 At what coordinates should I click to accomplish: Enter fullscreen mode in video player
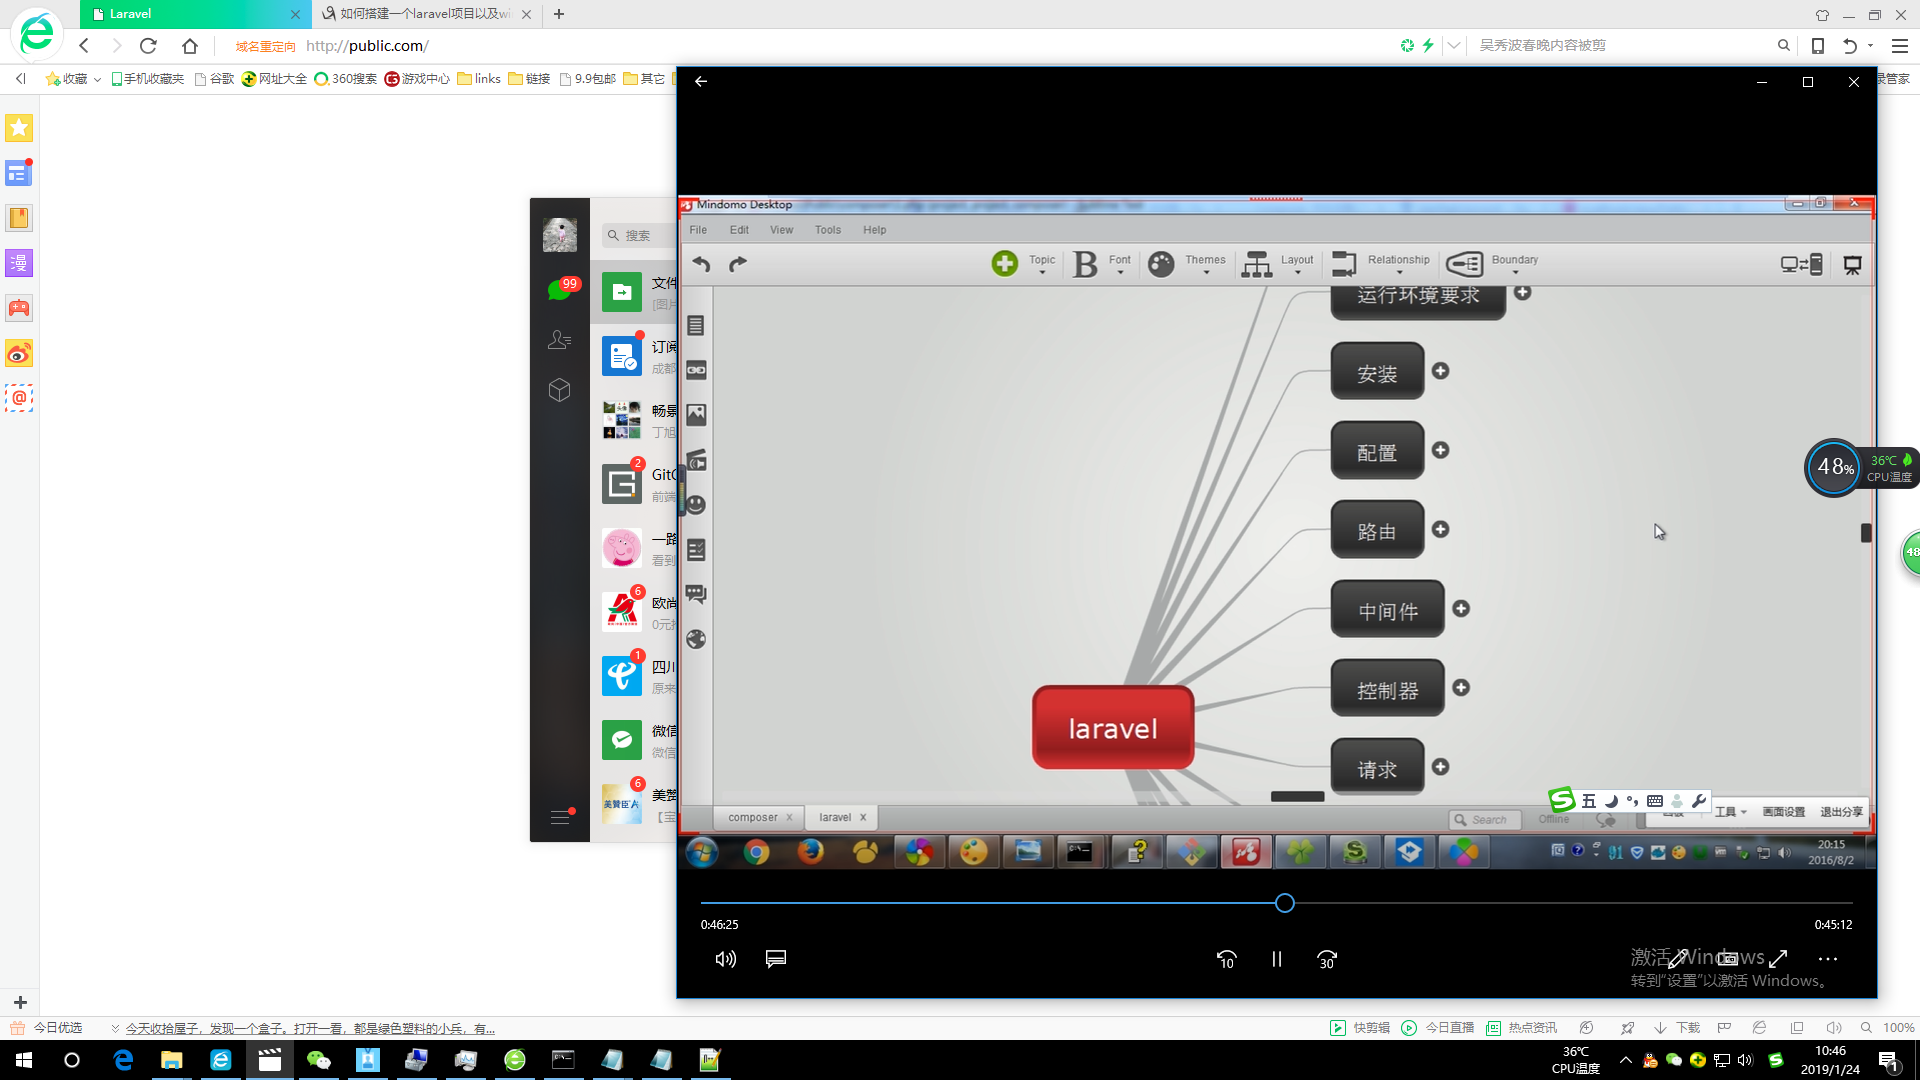point(1778,958)
